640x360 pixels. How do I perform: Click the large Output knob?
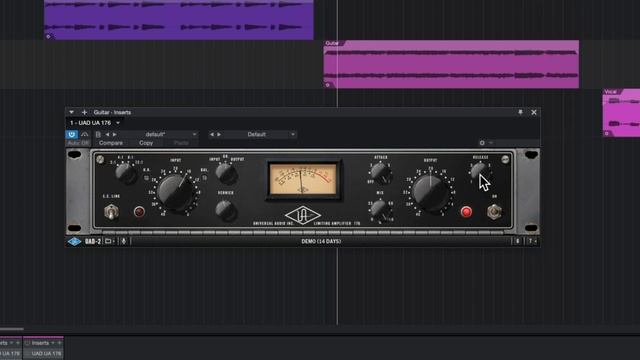click(x=430, y=193)
